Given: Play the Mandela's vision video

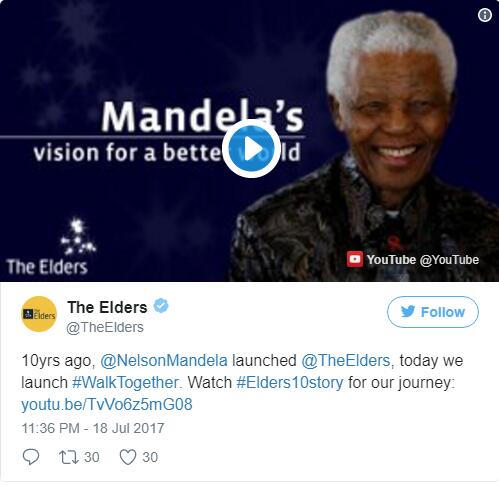Looking at the screenshot, I should point(251,149).
